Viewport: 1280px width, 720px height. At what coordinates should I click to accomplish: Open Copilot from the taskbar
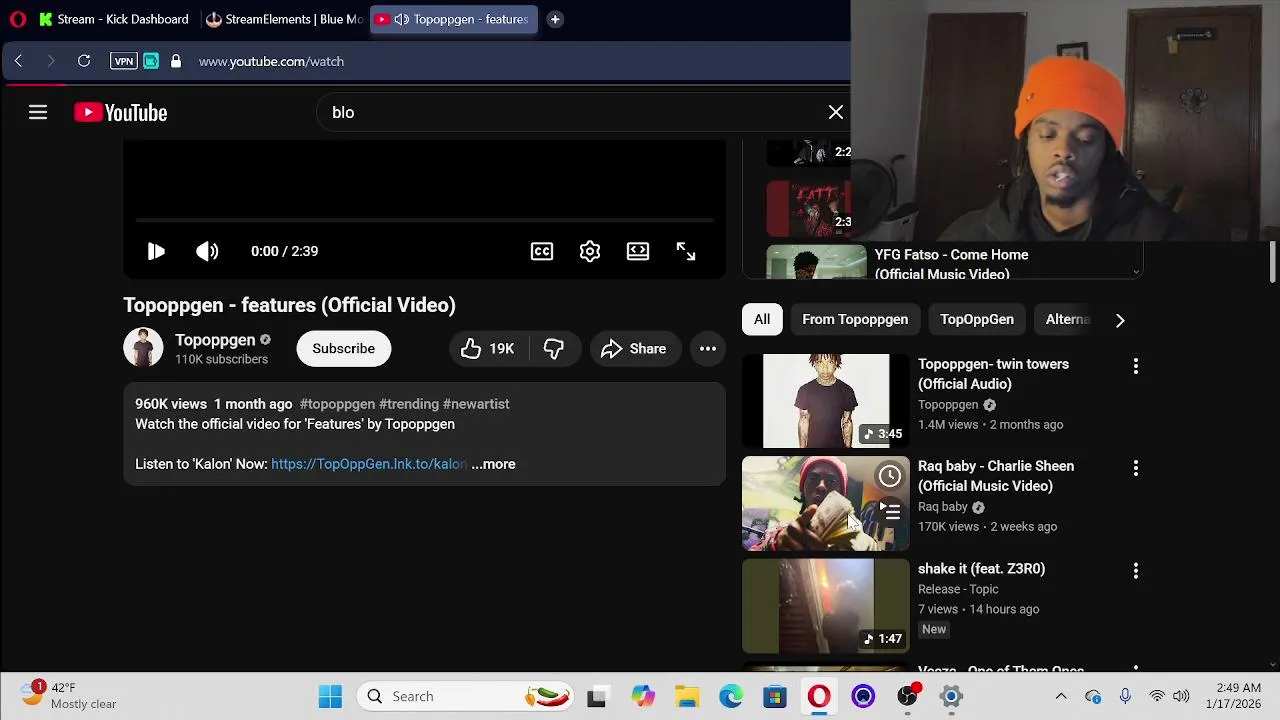point(642,696)
